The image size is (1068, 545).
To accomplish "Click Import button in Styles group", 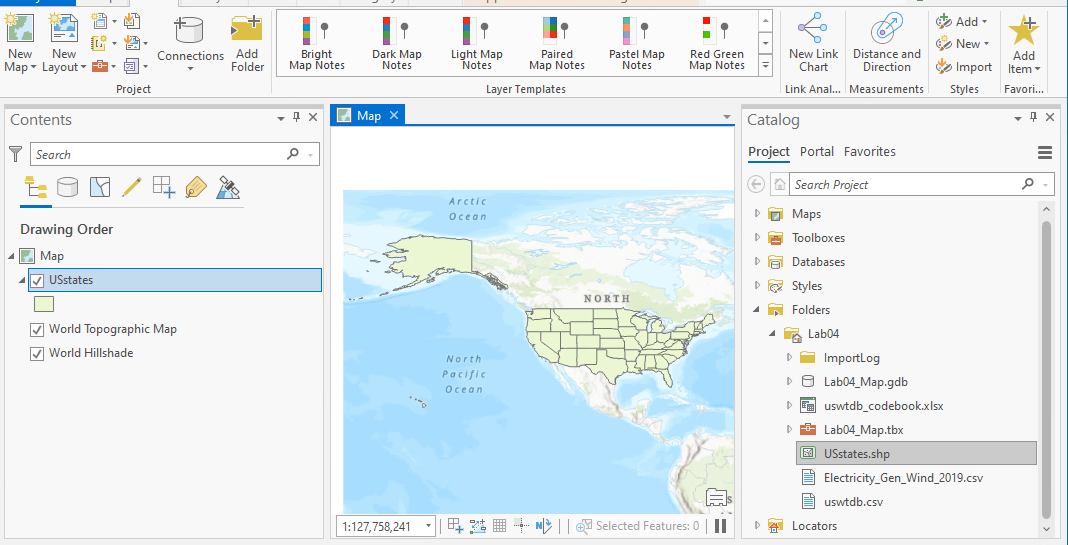I will pos(964,67).
